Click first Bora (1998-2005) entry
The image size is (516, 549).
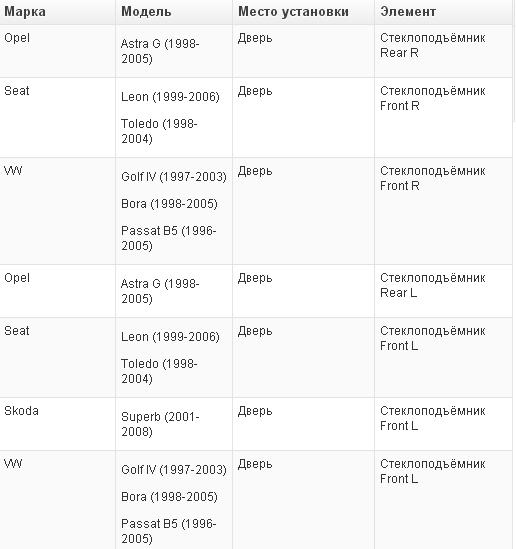[169, 204]
